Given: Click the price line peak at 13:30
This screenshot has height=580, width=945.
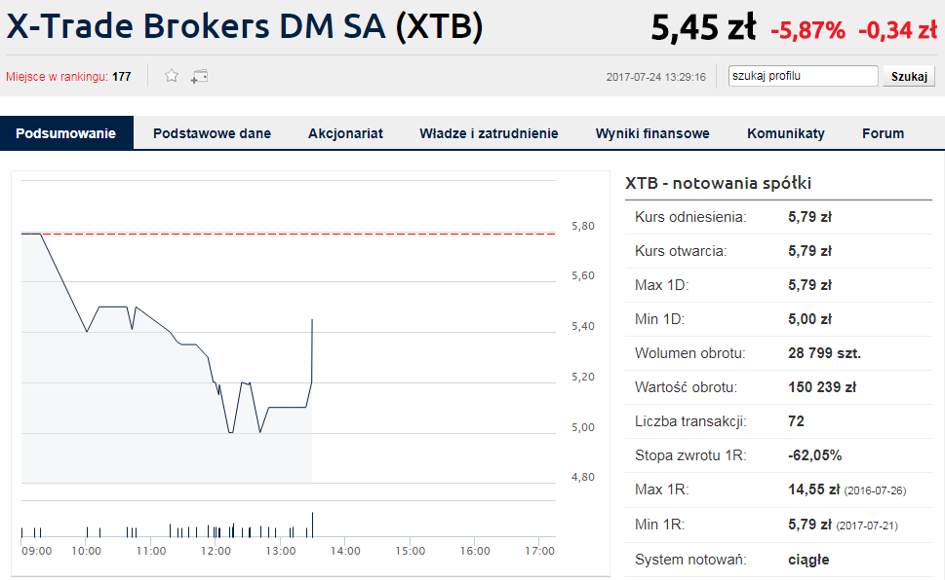Looking at the screenshot, I should 312,320.
